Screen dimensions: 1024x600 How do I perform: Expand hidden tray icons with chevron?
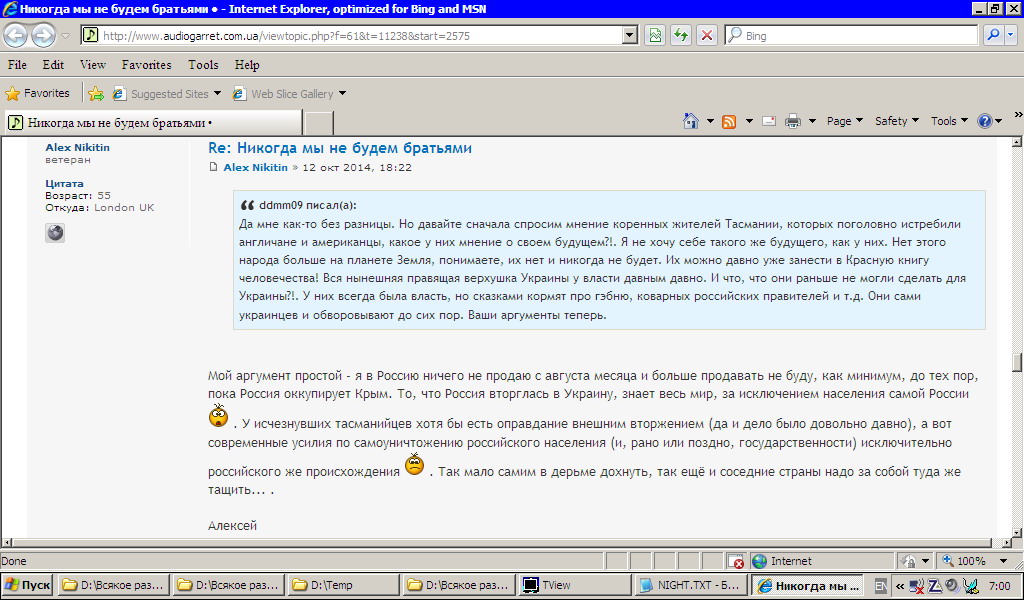coord(901,585)
